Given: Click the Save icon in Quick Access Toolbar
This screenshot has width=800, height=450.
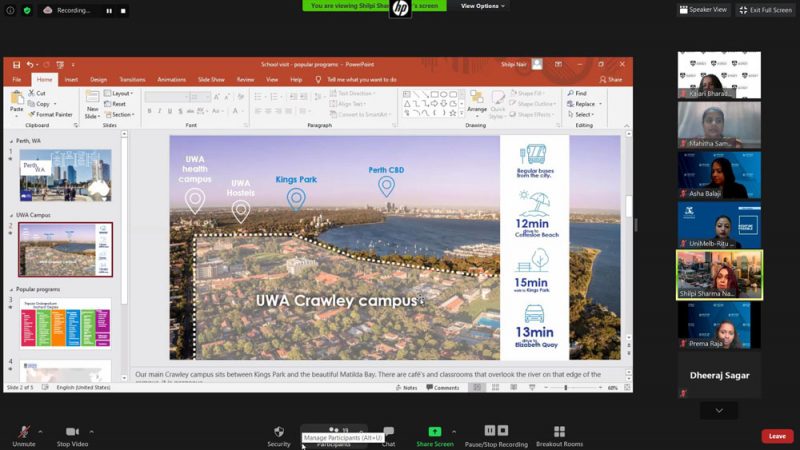Looking at the screenshot, I should (16, 65).
